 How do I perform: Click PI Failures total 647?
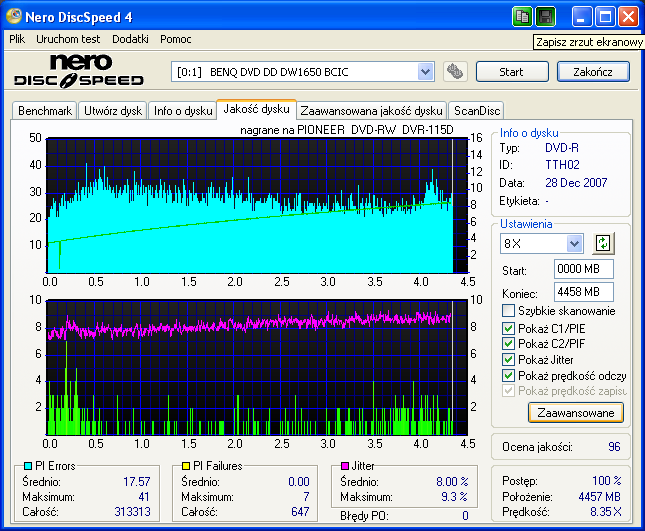tap(299, 512)
